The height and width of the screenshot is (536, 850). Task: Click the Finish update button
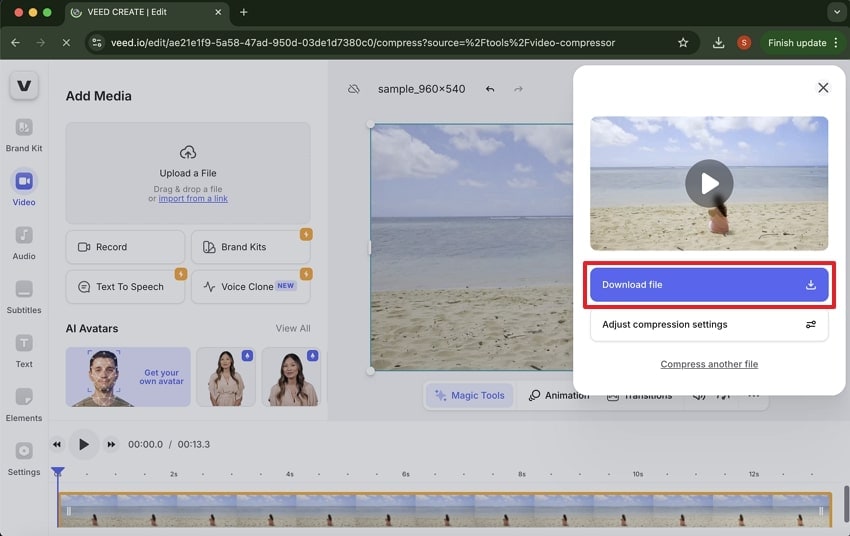[797, 42]
